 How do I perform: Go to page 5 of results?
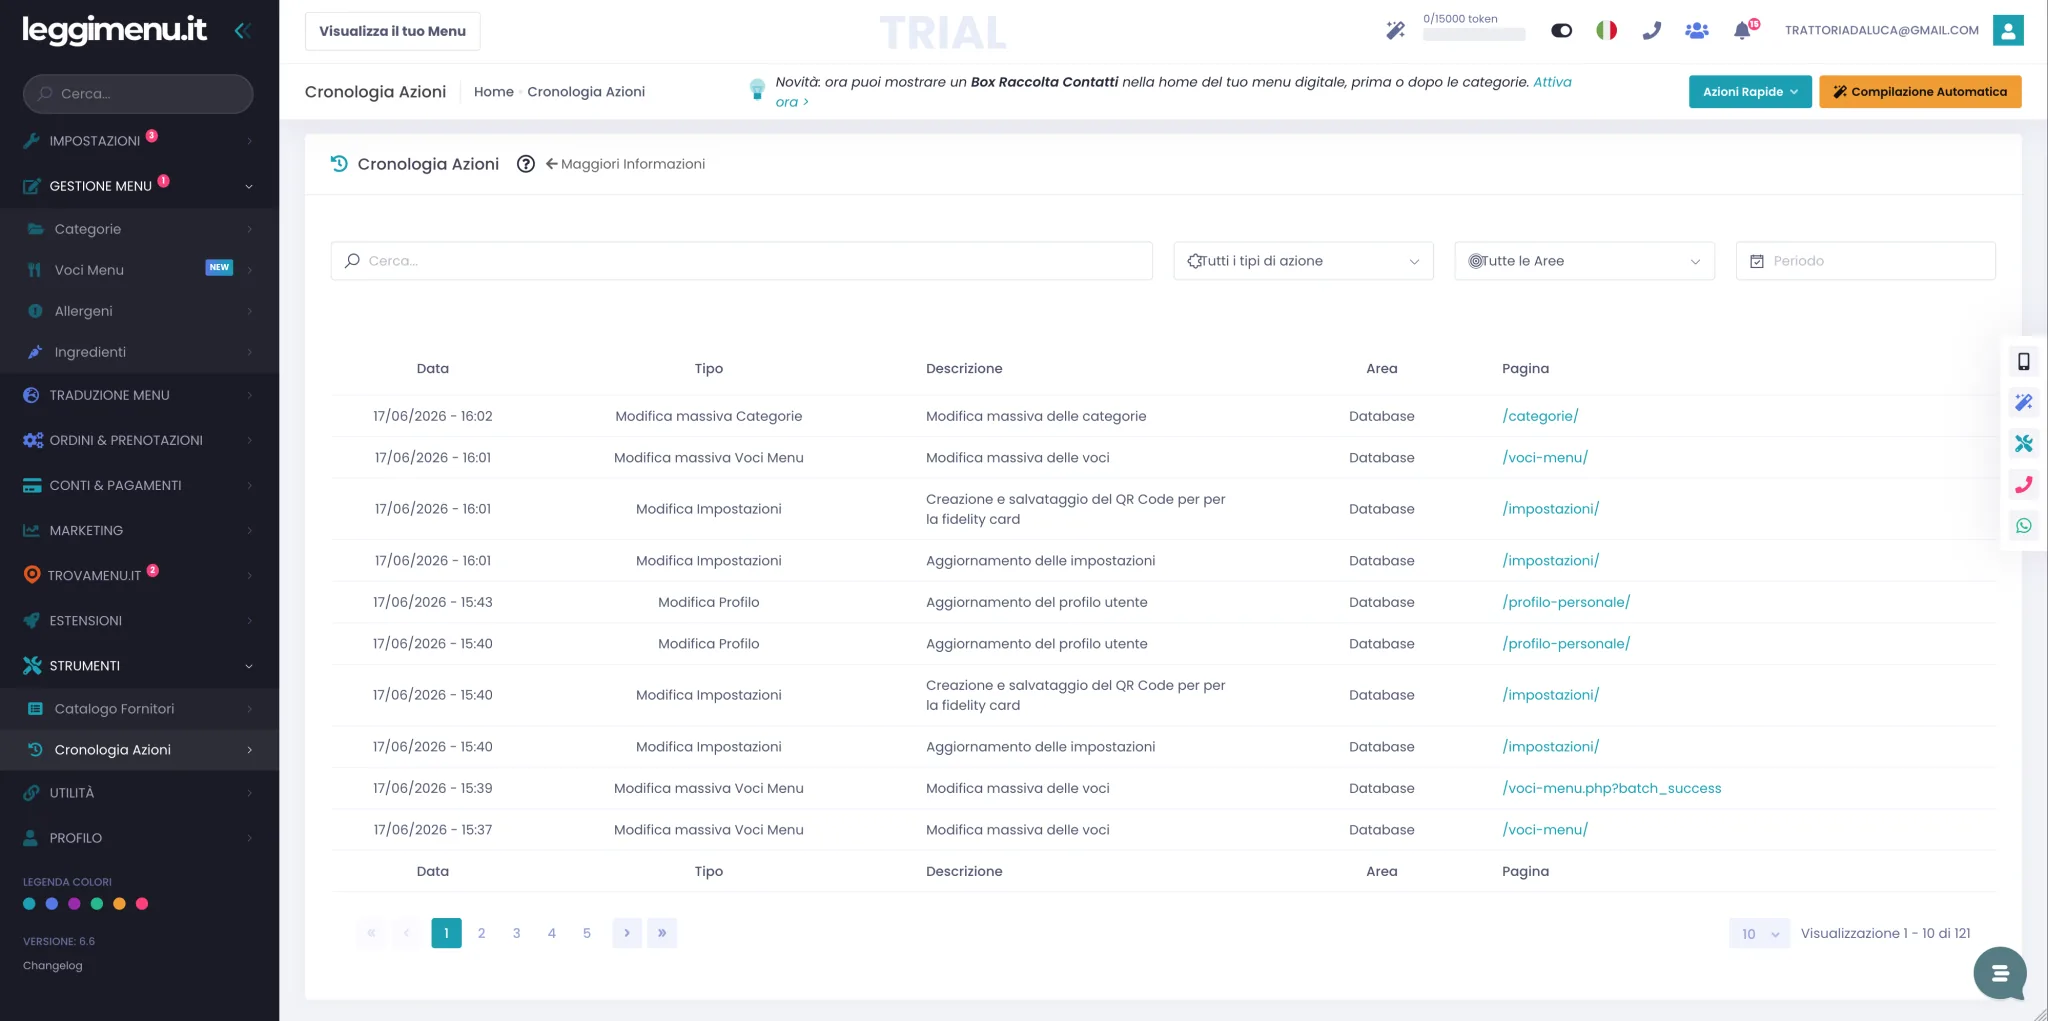click(x=586, y=933)
